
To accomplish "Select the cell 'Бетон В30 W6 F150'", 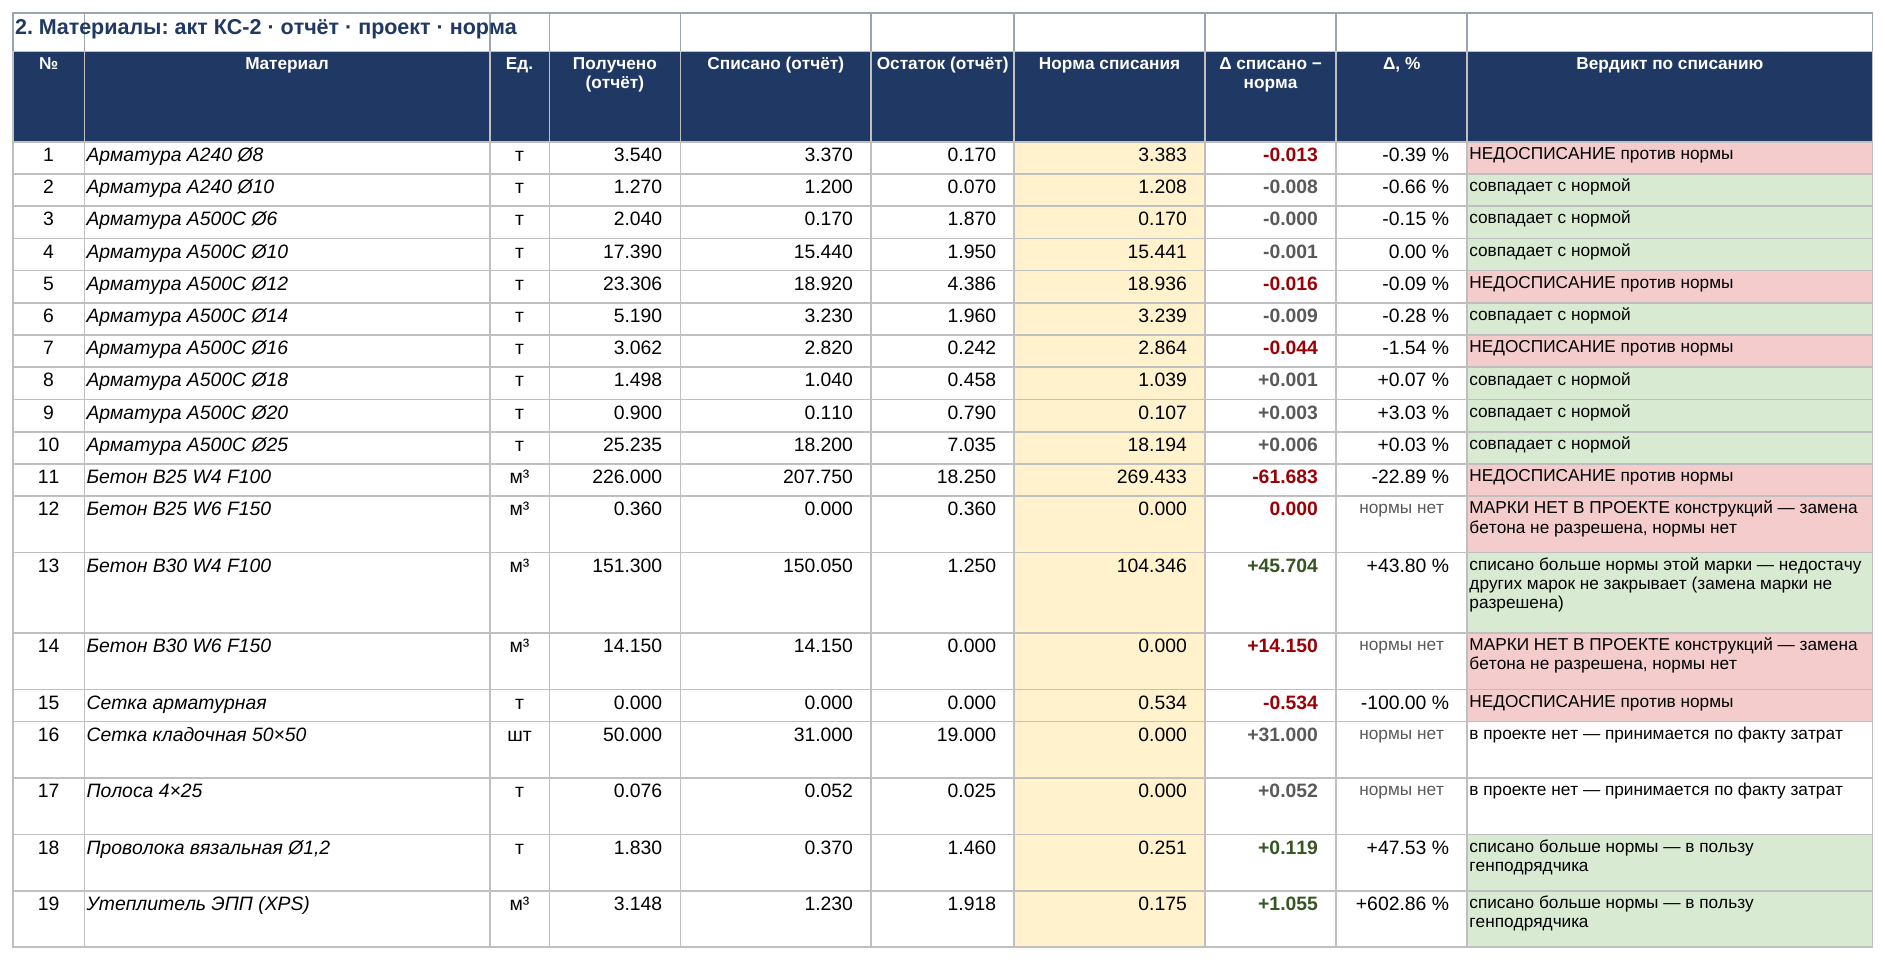I will [x=287, y=661].
